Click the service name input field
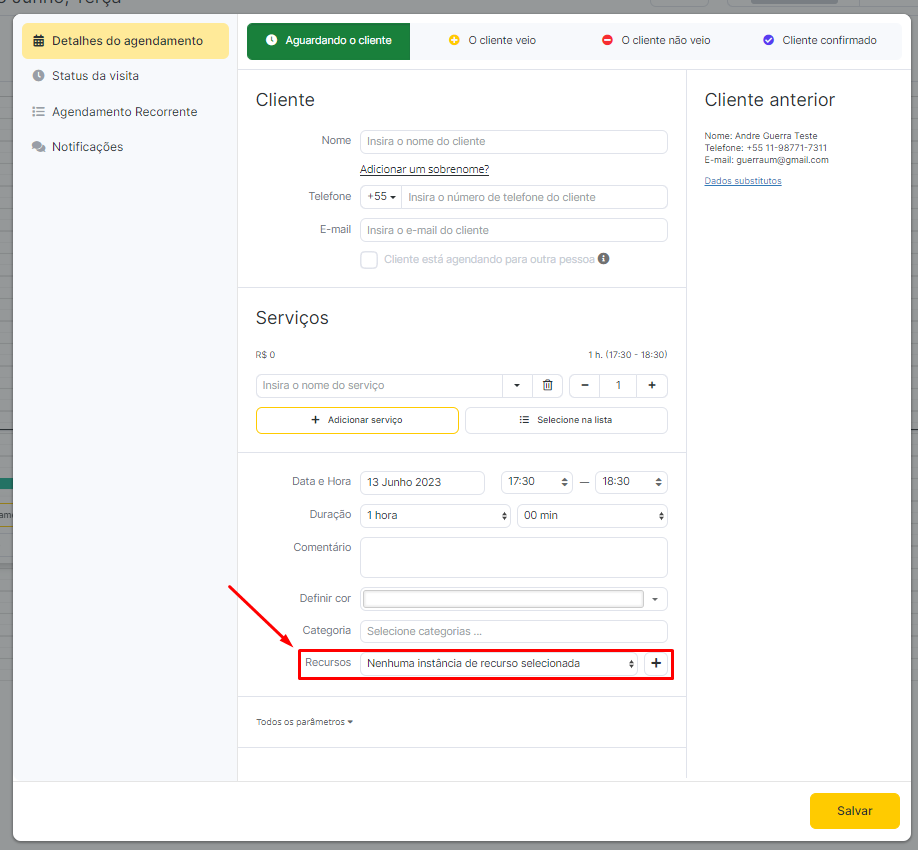The width and height of the screenshot is (918, 850). [x=379, y=386]
